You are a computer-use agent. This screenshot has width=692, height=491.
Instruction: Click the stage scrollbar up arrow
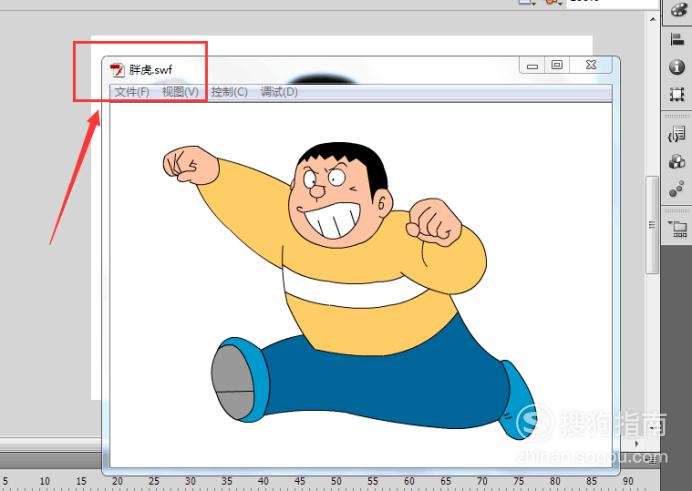pos(652,19)
